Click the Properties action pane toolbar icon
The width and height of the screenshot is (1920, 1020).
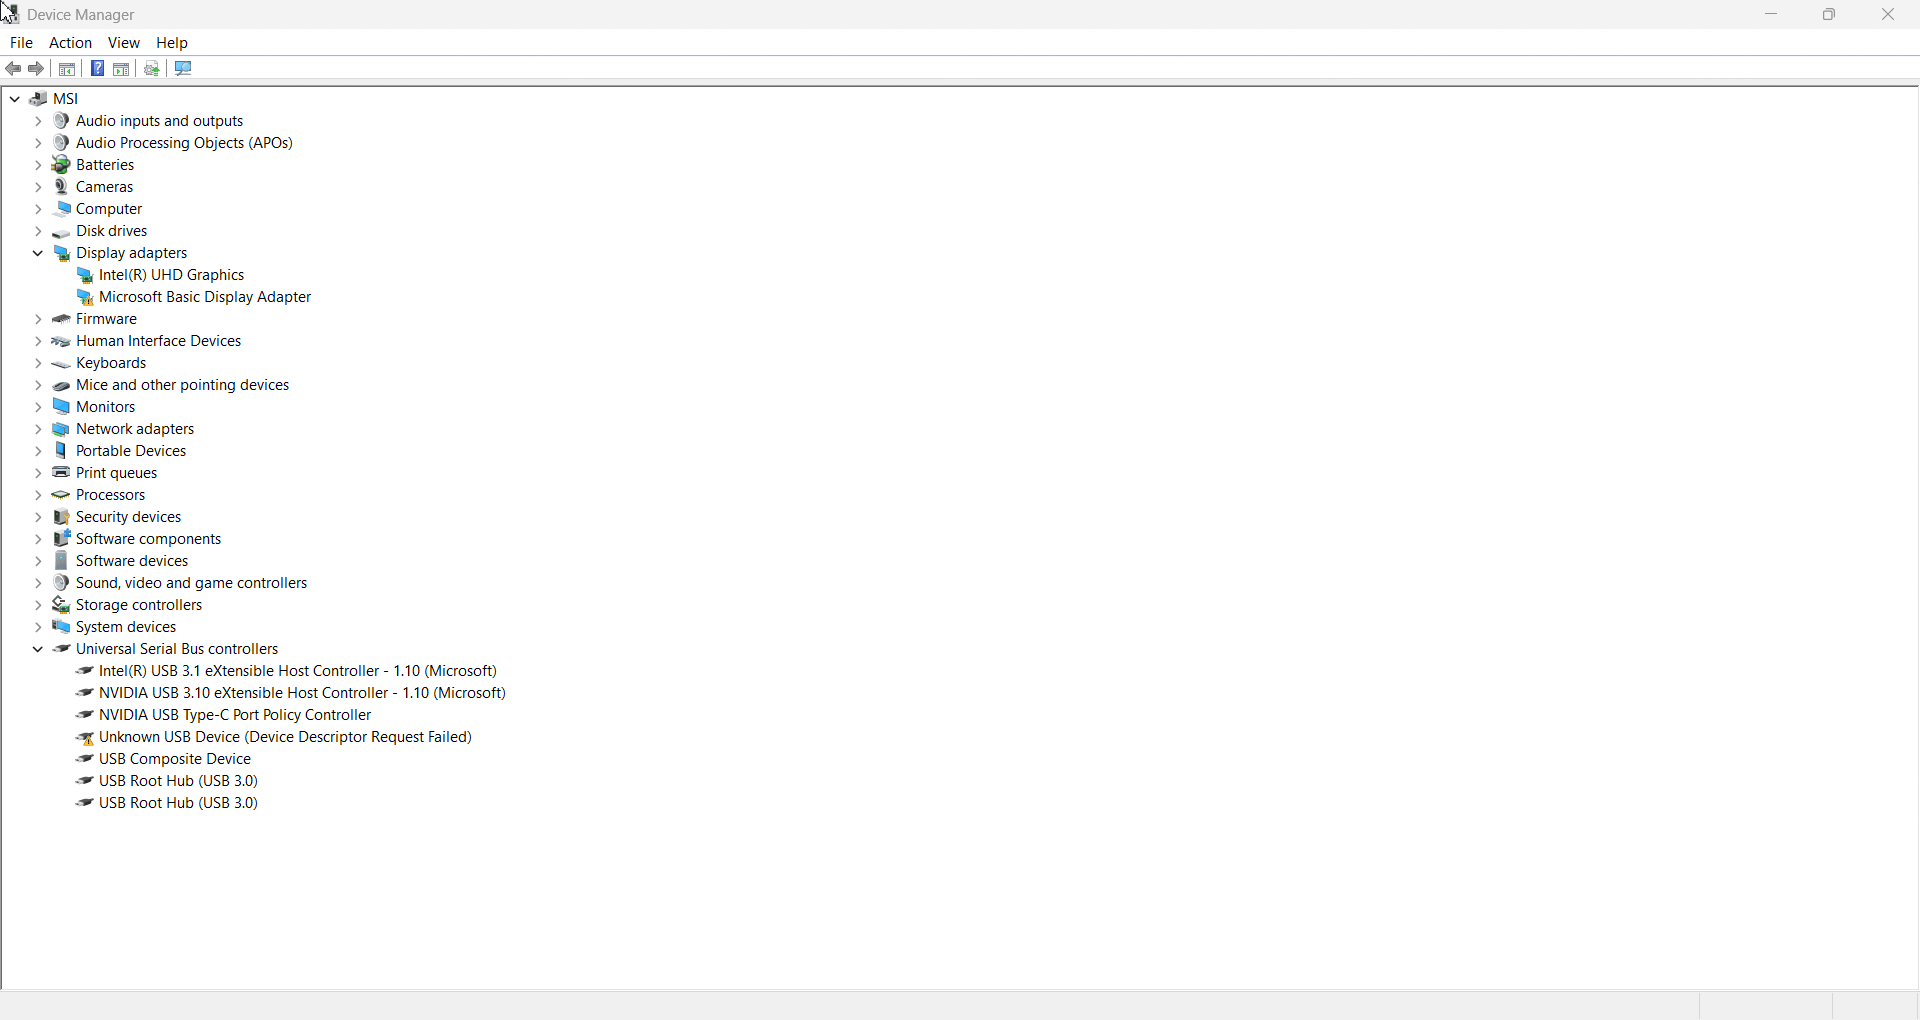tap(121, 69)
